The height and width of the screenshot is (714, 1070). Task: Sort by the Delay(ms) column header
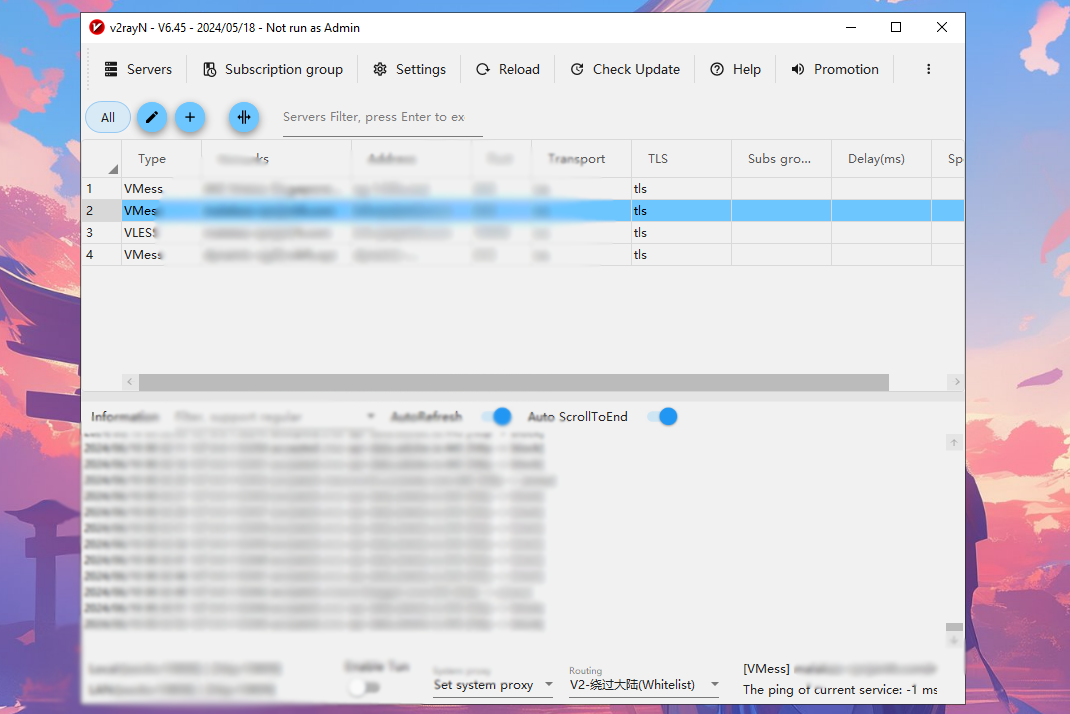pos(881,158)
